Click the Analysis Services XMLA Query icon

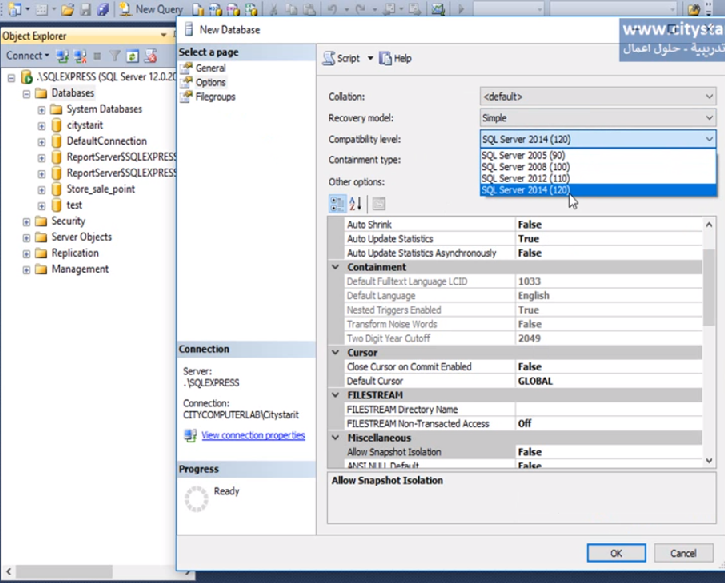[251, 9]
